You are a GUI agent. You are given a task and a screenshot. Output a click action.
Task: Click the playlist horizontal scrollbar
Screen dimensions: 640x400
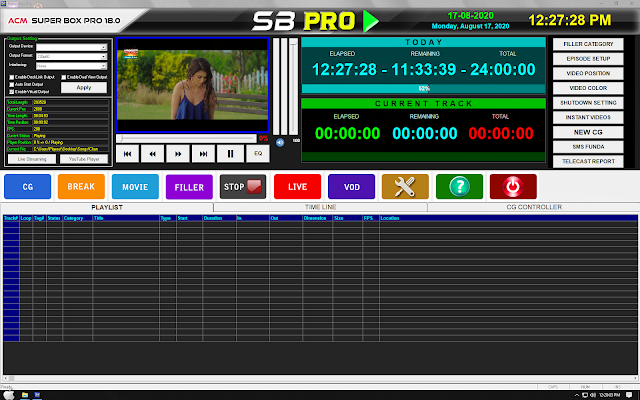tap(320, 378)
